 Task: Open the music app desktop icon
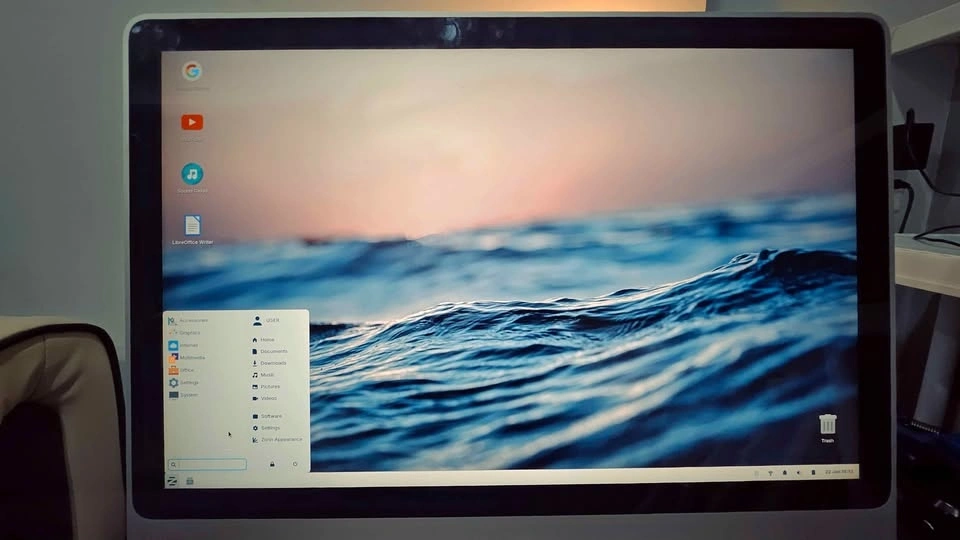tap(192, 174)
